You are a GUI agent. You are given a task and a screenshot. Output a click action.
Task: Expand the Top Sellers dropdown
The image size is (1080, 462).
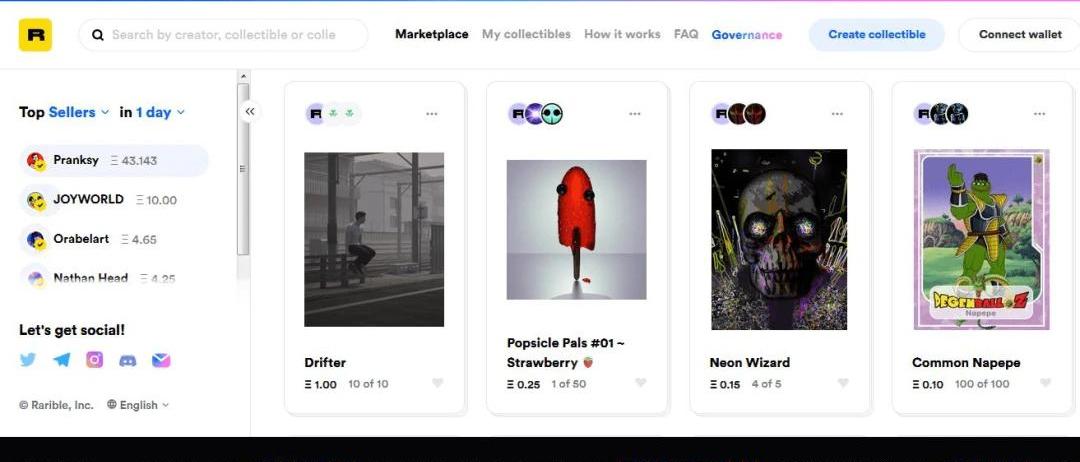tap(79, 112)
